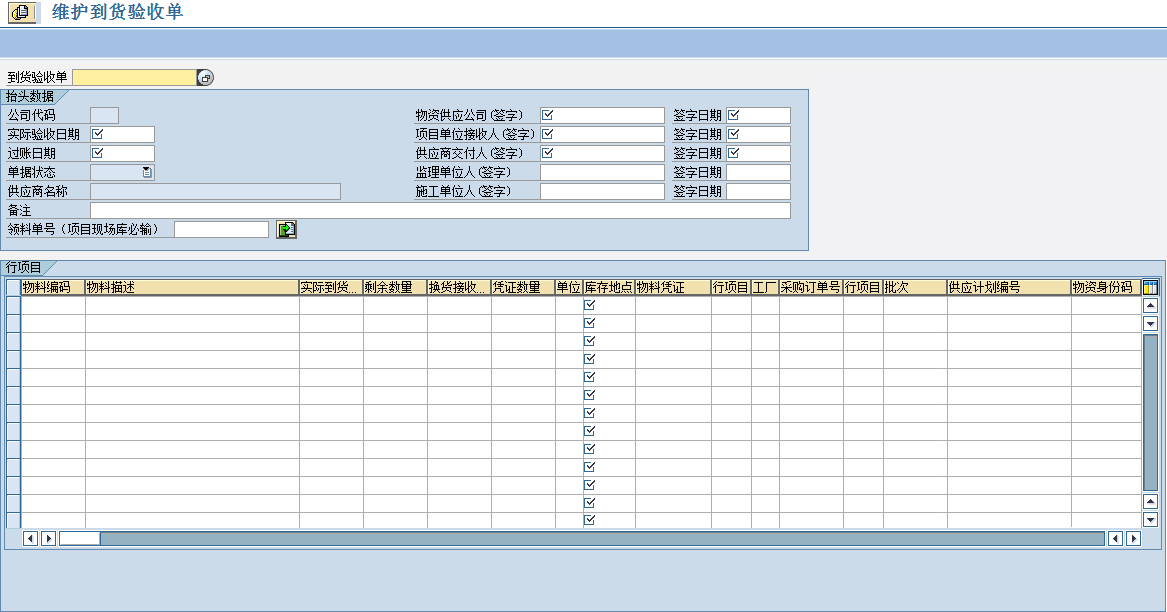Click rightmost arrow of table horizontal scrollbar
Viewport: 1167px width, 612px height.
click(x=1133, y=539)
